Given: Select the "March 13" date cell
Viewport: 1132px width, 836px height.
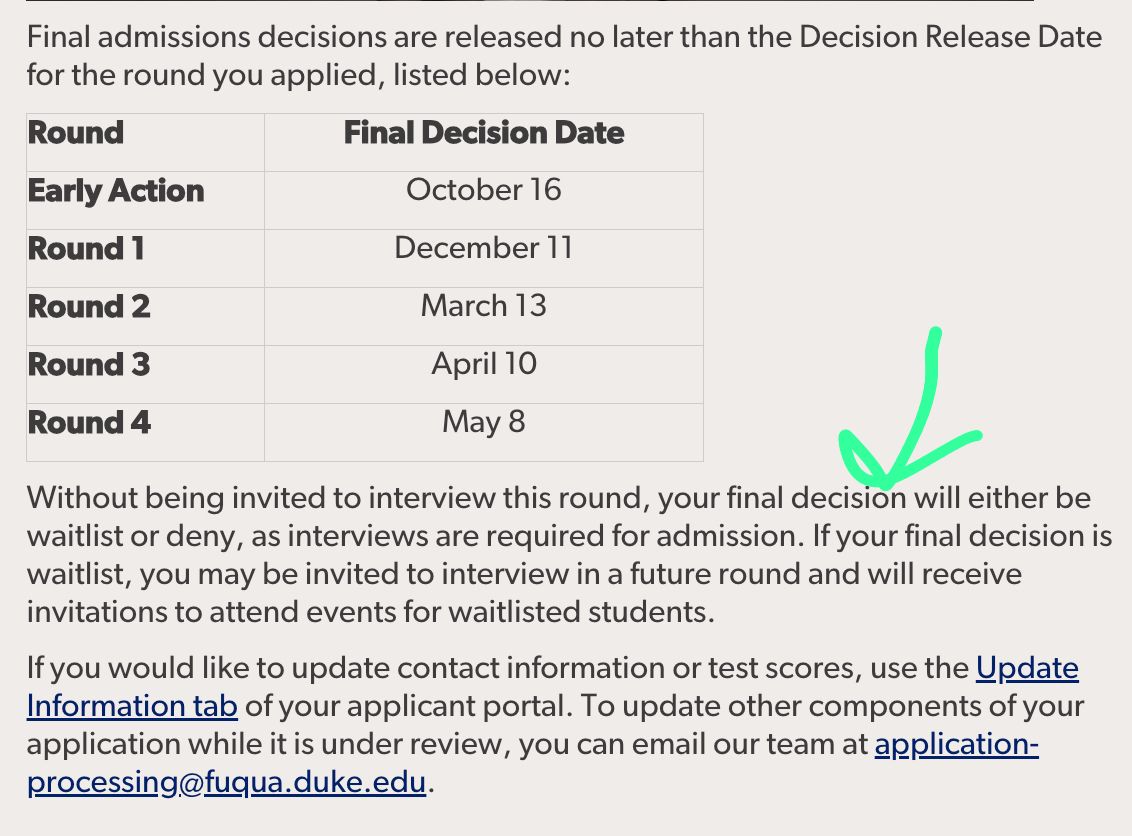Looking at the screenshot, I should [484, 306].
